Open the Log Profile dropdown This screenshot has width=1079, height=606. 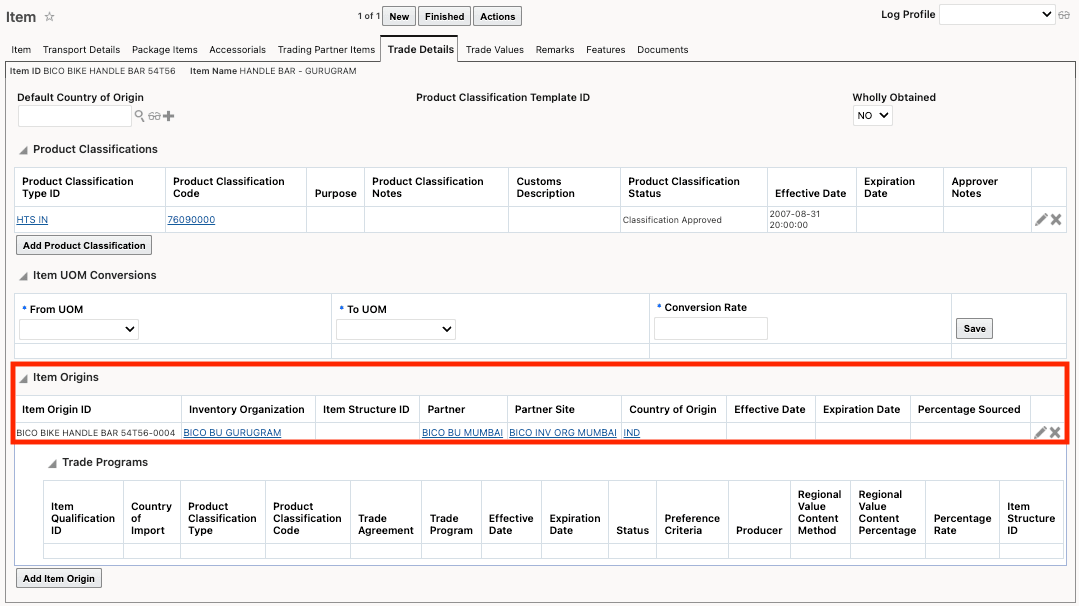tap(997, 14)
